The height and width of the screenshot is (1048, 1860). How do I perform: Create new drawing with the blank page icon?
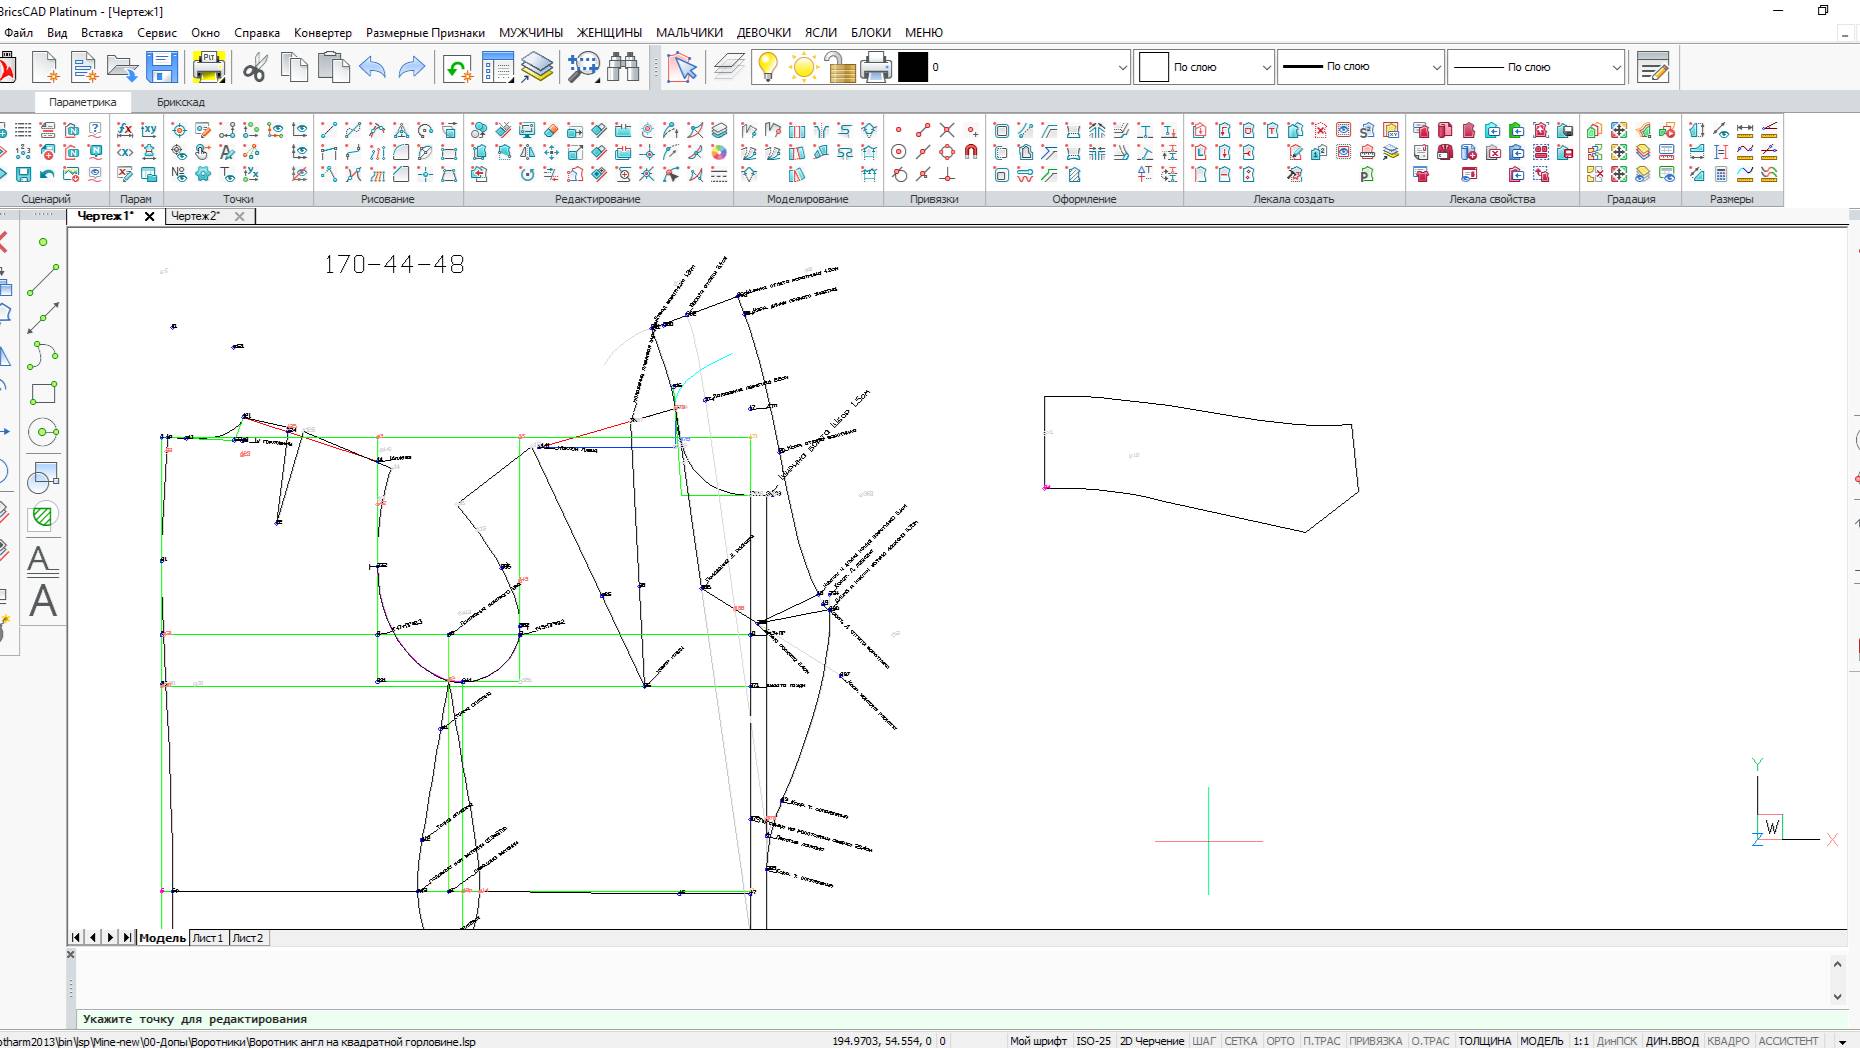click(x=45, y=68)
